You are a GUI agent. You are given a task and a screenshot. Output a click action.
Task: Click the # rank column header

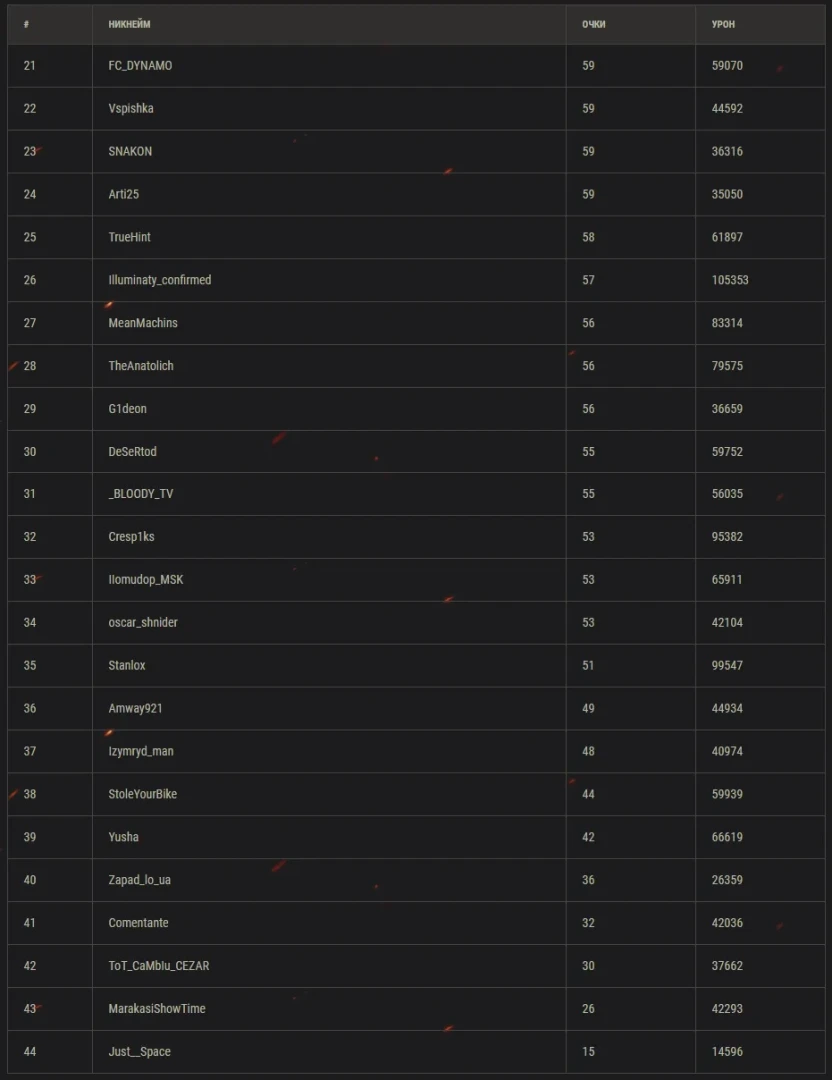coord(26,24)
